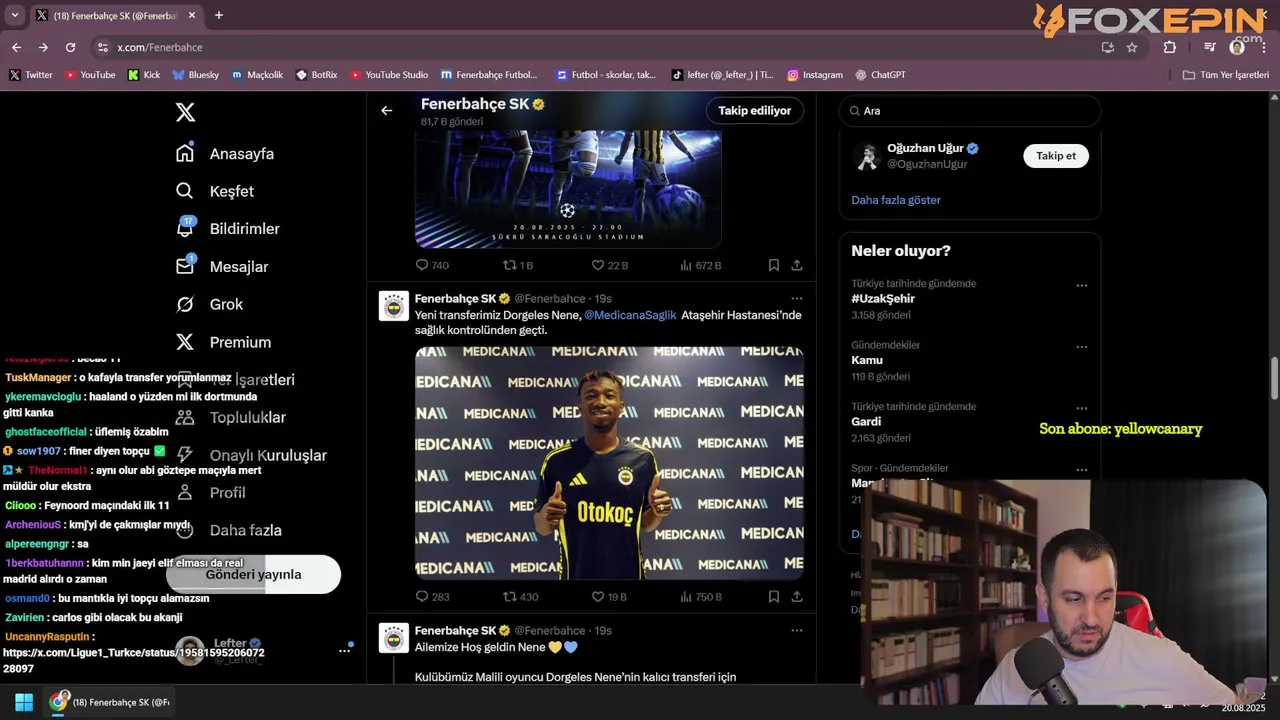This screenshot has height=720, width=1280.
Task: Go back with profile header arrow
Action: click(x=387, y=110)
